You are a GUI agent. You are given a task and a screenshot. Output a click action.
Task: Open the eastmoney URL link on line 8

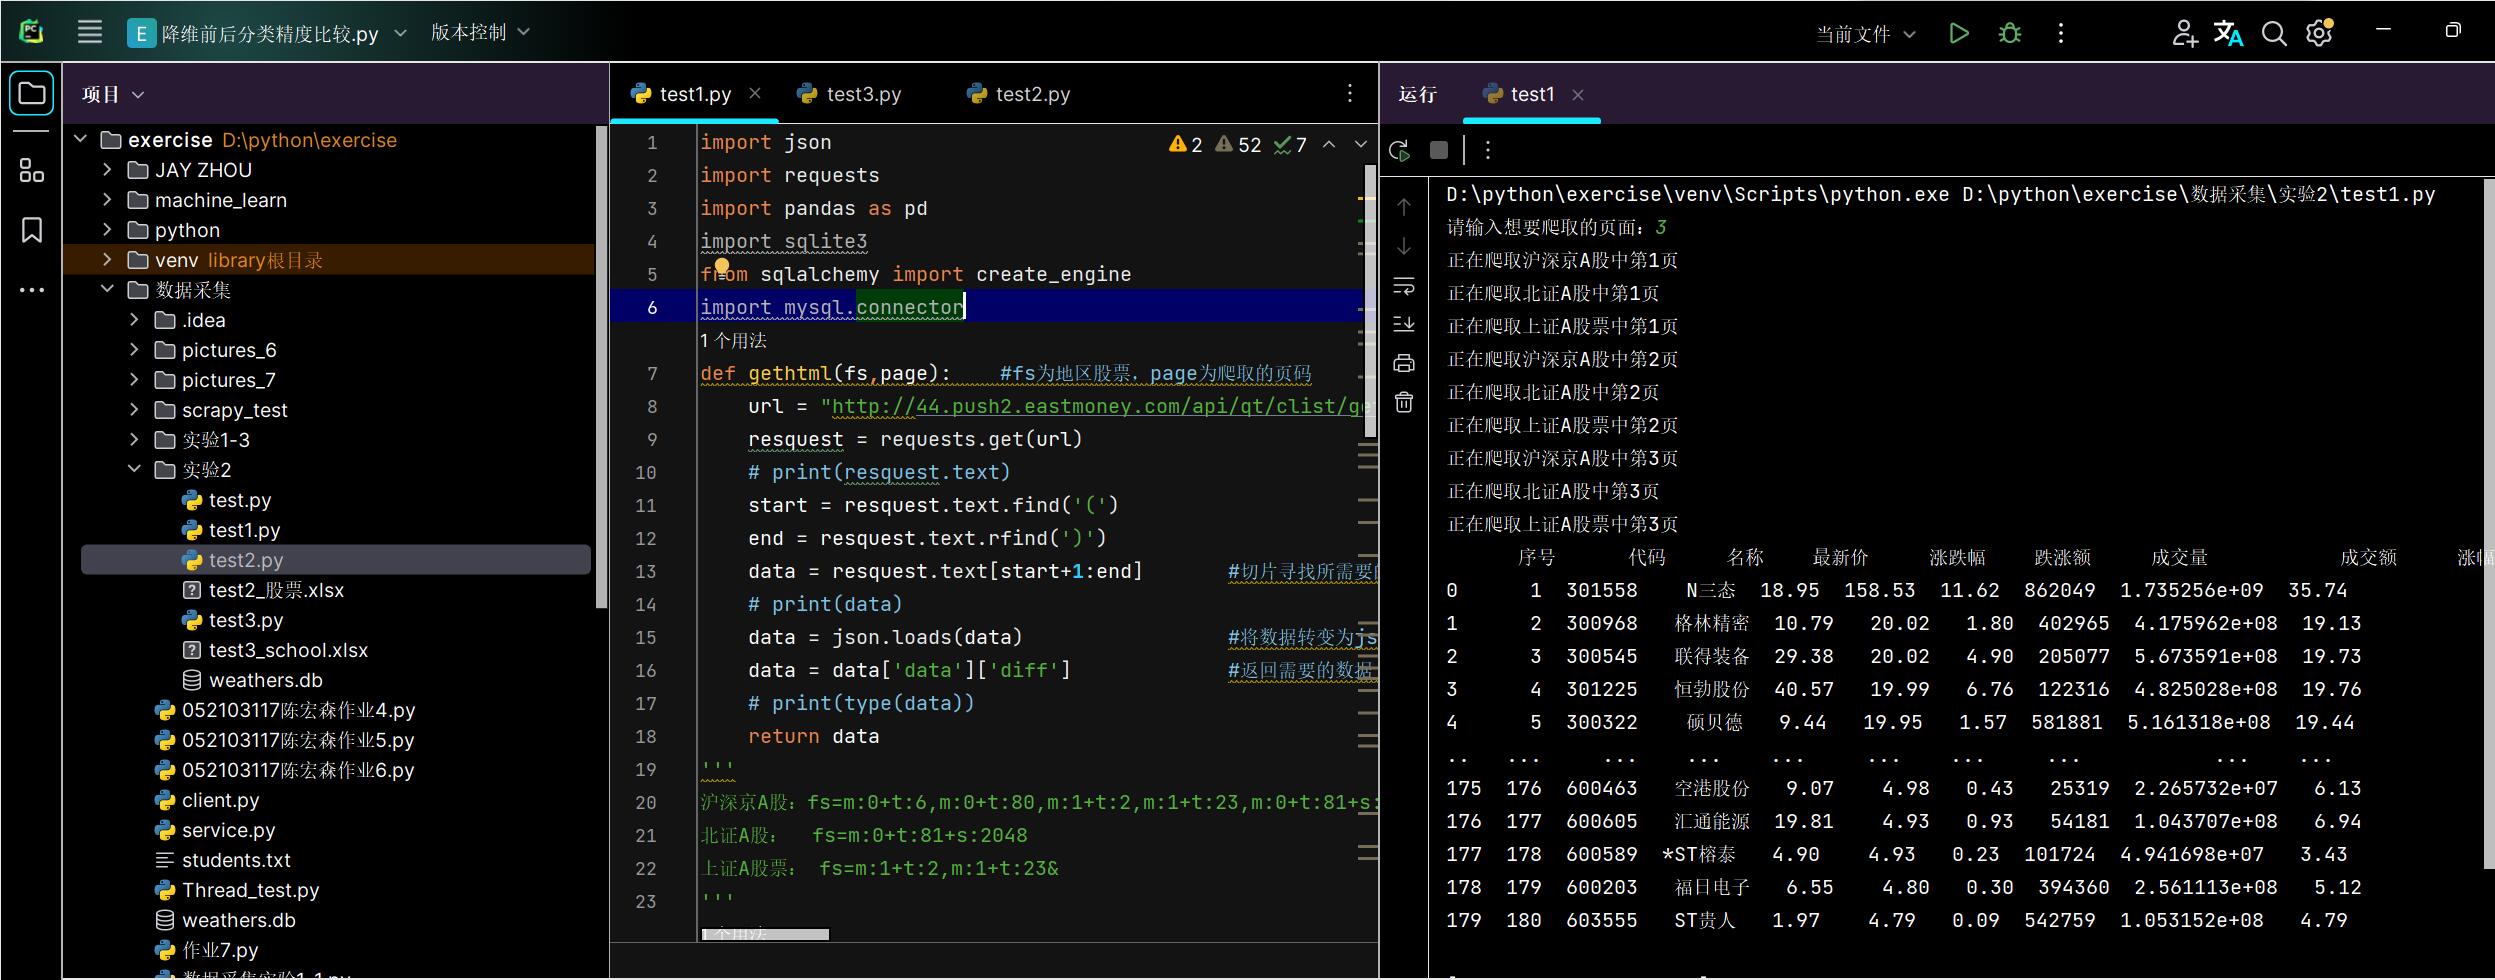click(x=1096, y=406)
